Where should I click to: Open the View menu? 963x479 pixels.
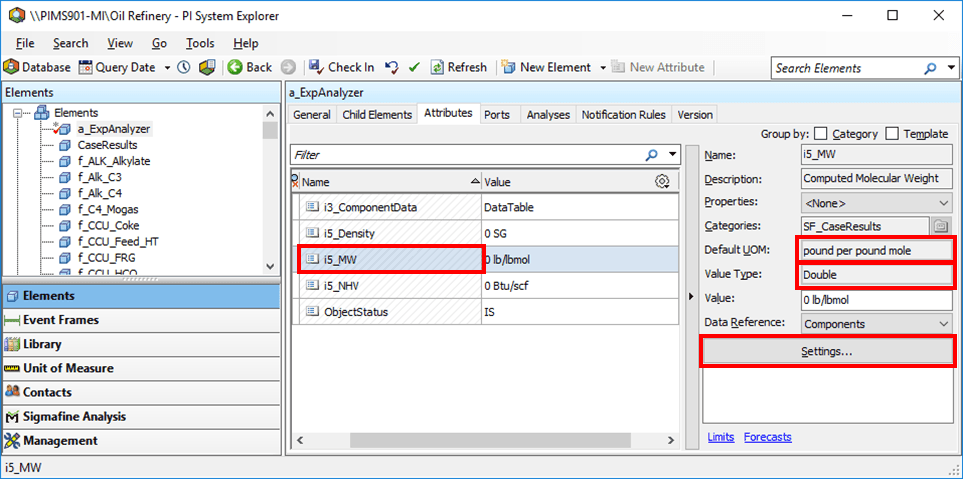pos(120,44)
